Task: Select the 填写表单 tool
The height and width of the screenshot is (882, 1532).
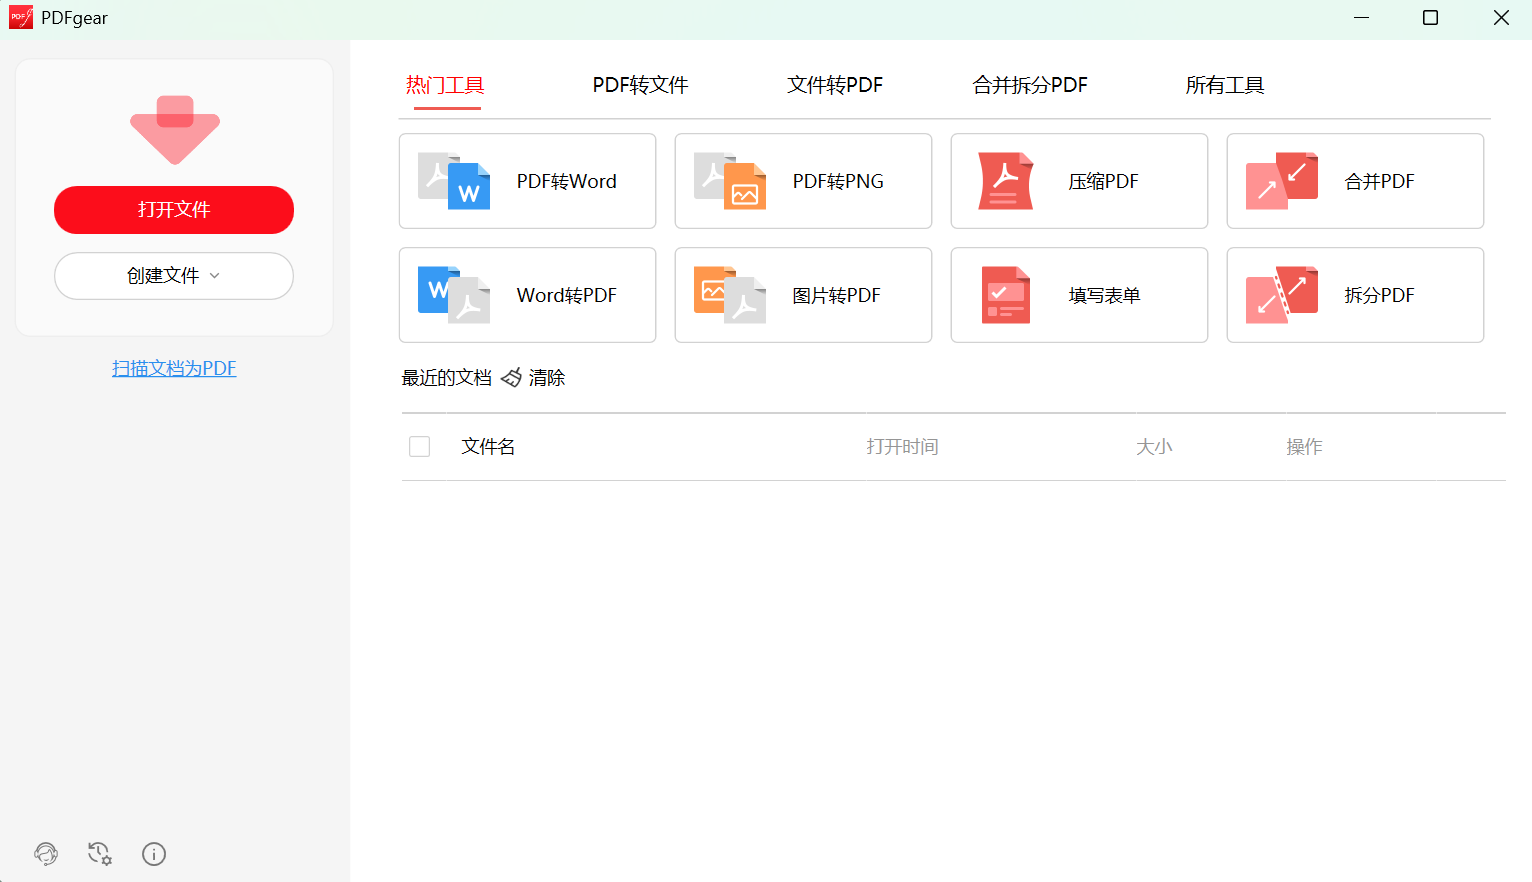Action: (x=1079, y=295)
